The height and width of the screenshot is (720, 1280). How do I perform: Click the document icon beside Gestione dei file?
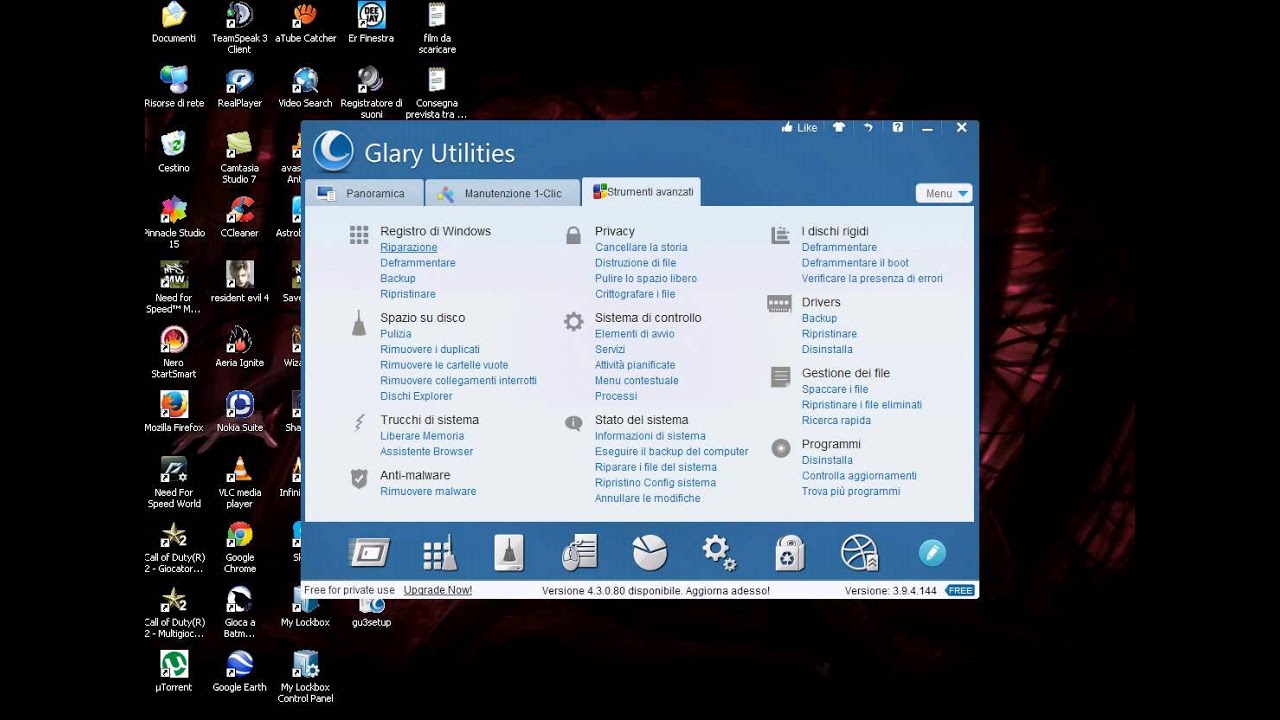point(781,377)
